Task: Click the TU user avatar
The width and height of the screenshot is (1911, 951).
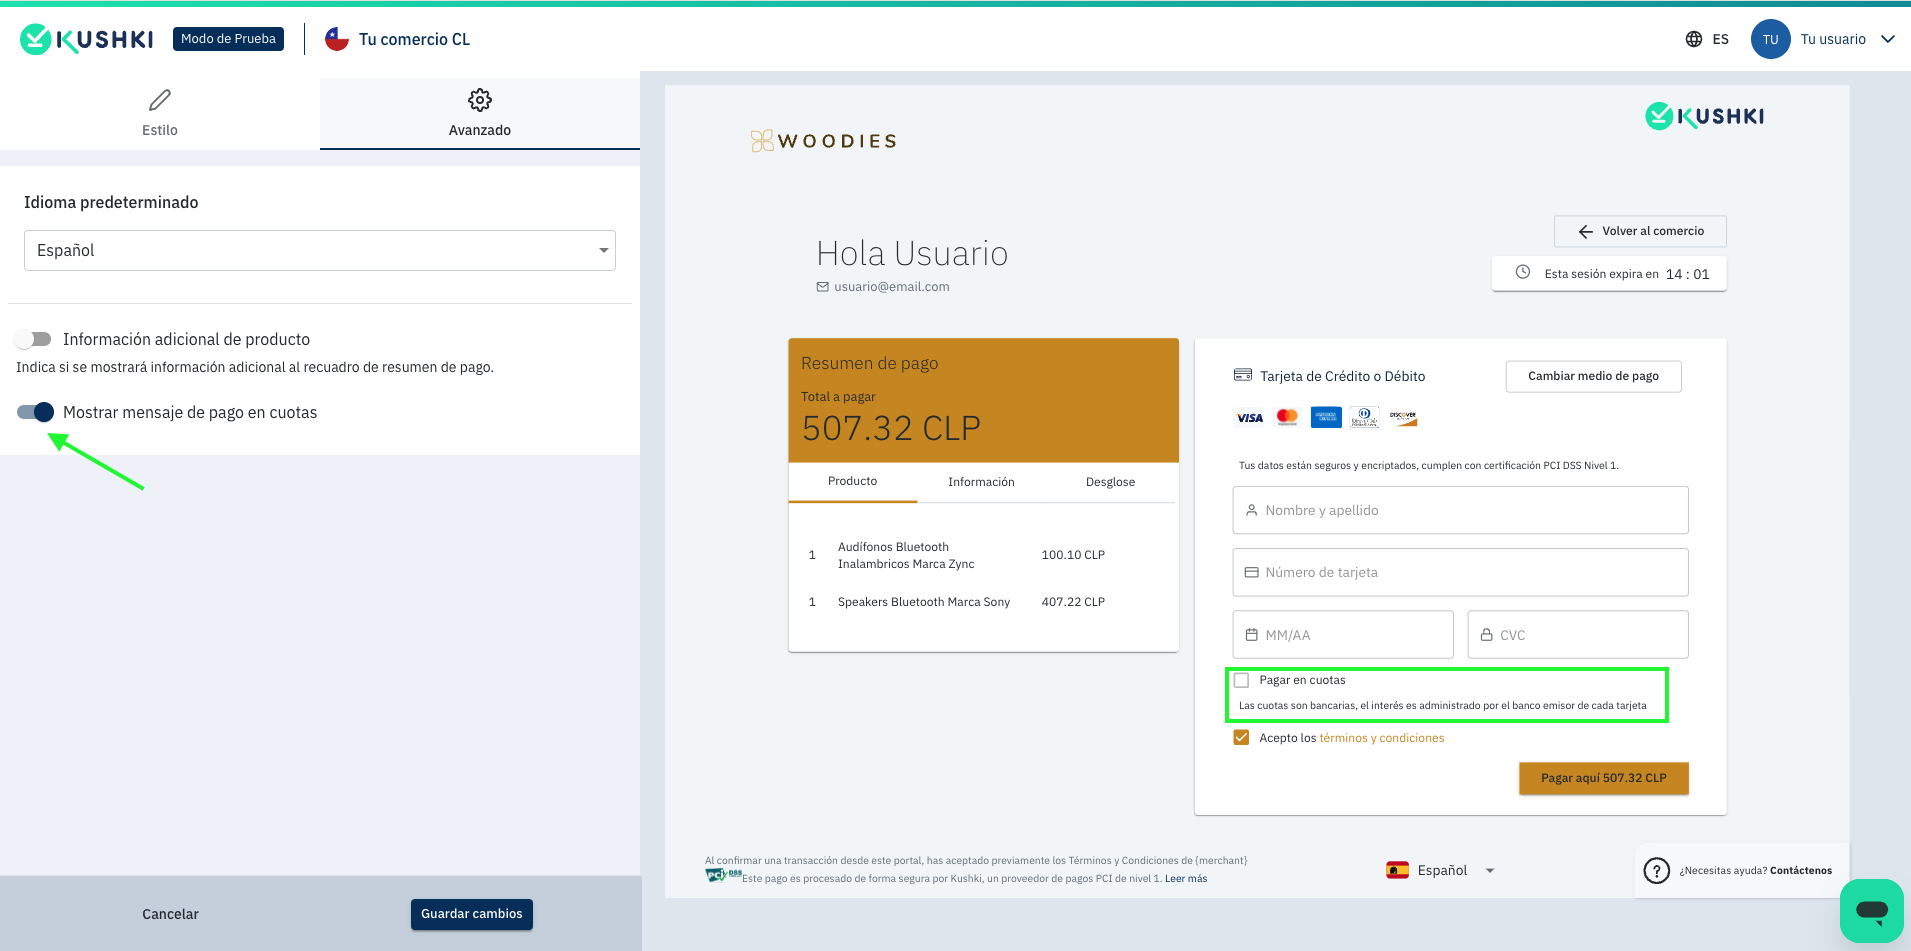Action: click(1770, 39)
